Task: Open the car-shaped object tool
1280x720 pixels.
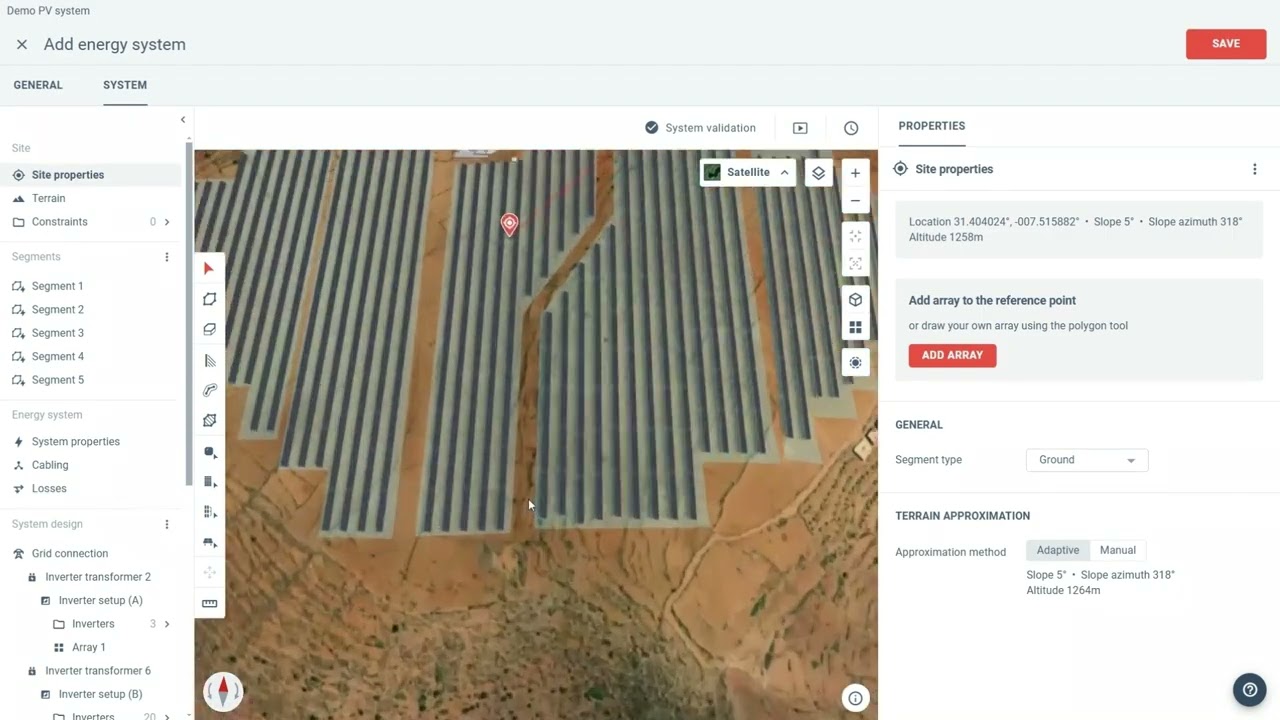Action: [209, 543]
